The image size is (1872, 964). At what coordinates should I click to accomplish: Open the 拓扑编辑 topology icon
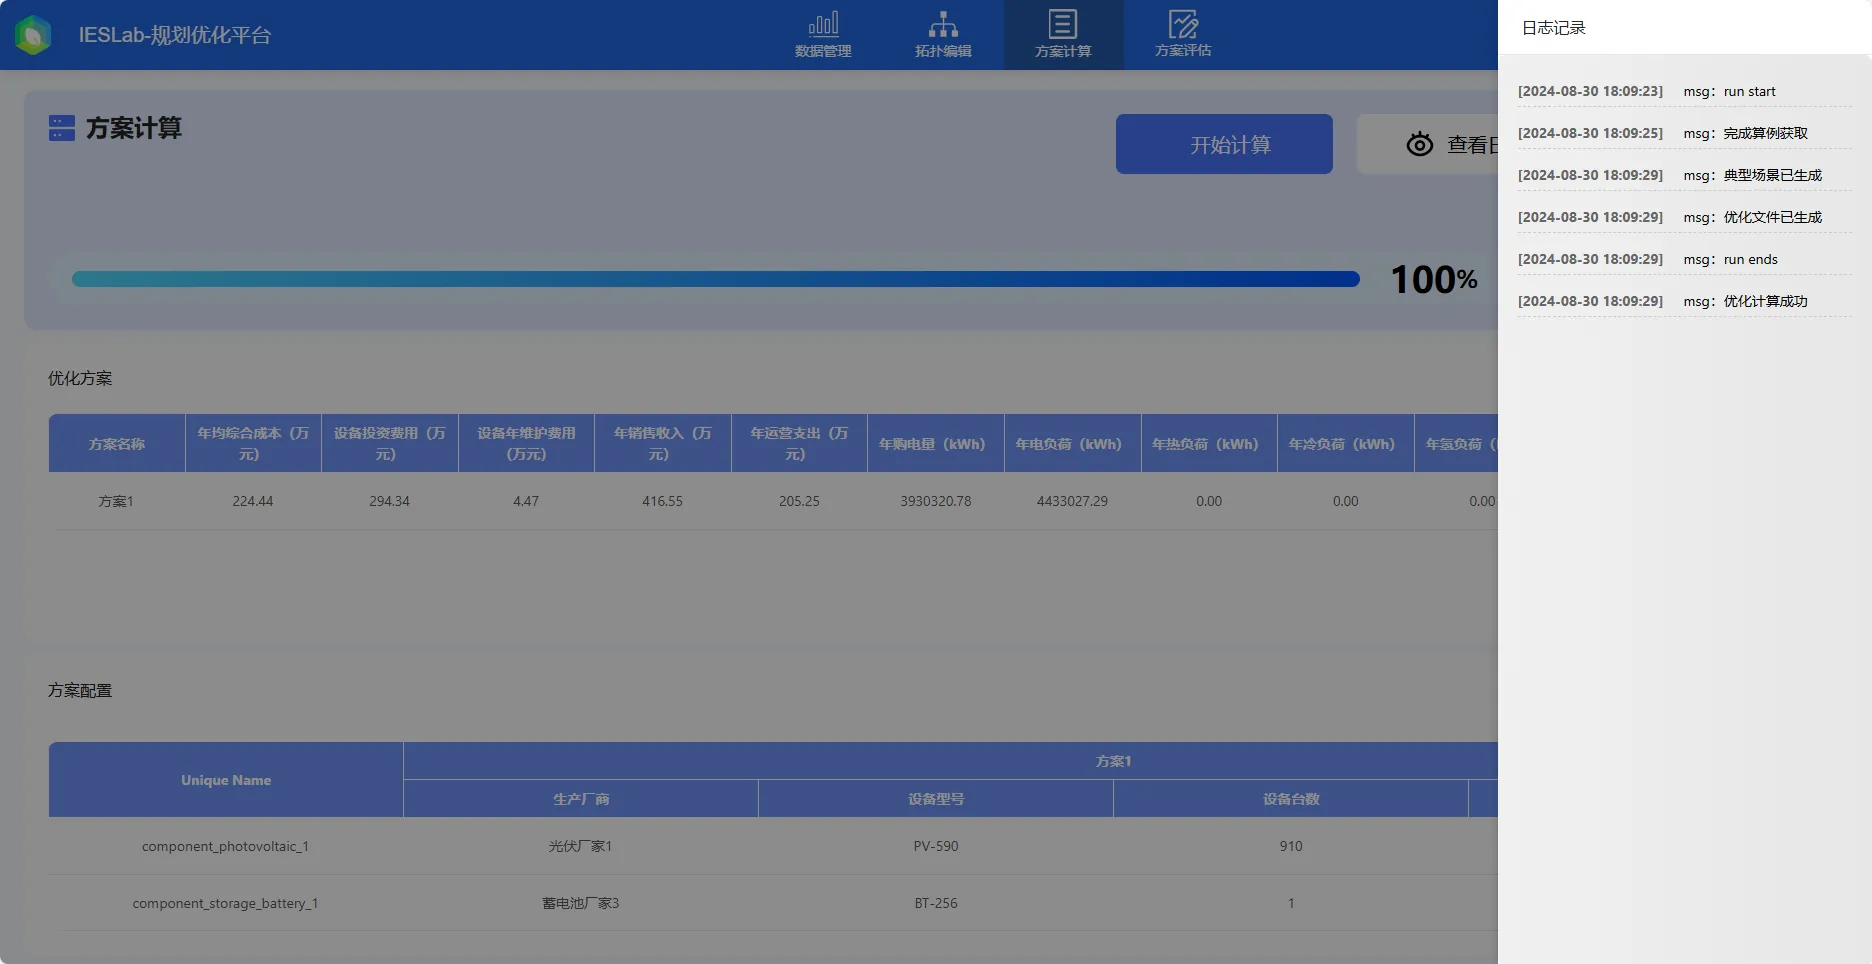coord(943,24)
